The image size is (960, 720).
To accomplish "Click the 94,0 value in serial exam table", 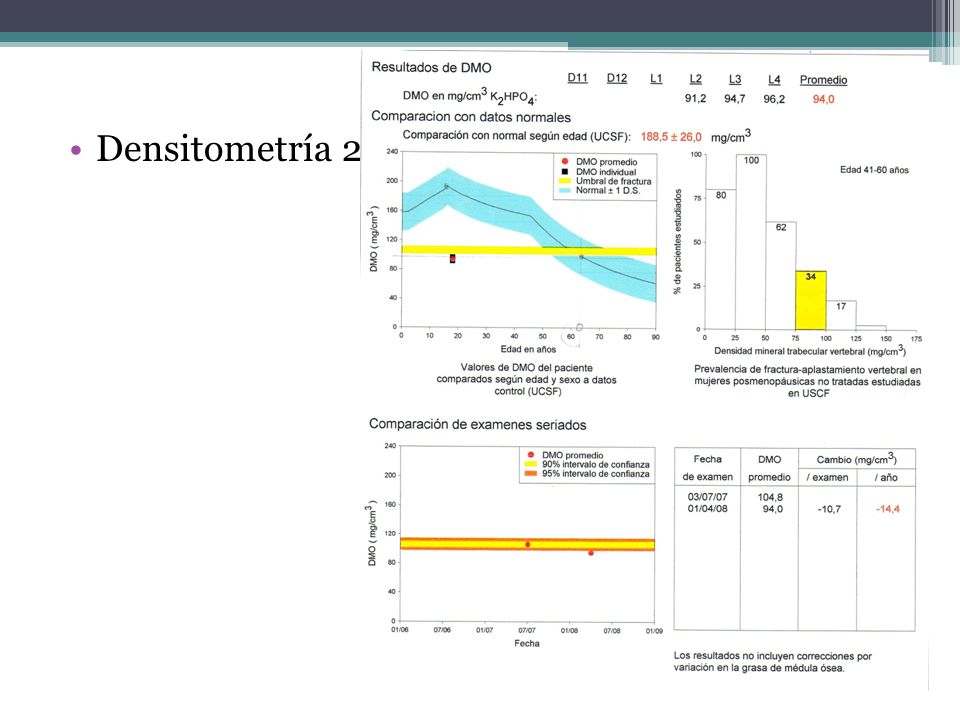I will click(x=773, y=508).
